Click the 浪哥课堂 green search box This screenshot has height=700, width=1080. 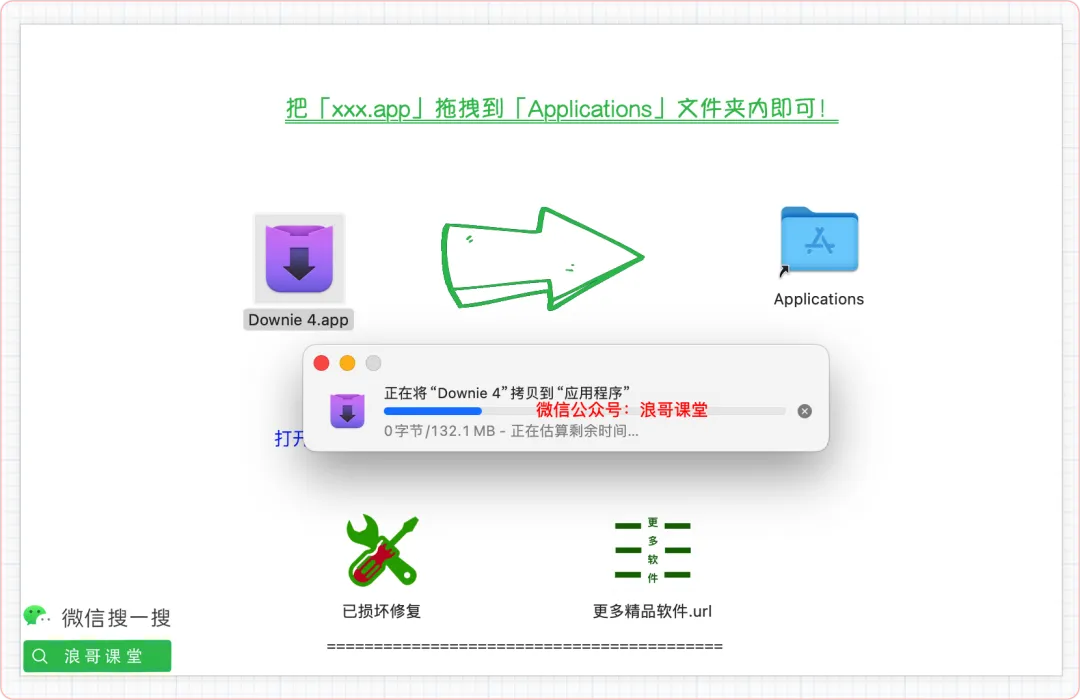pos(97,656)
